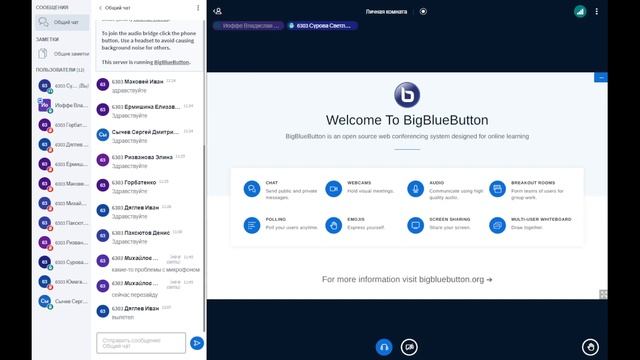The width and height of the screenshot is (640, 360).
Task: Open user menu for 6303 Дяглев...
Action: (63, 144)
